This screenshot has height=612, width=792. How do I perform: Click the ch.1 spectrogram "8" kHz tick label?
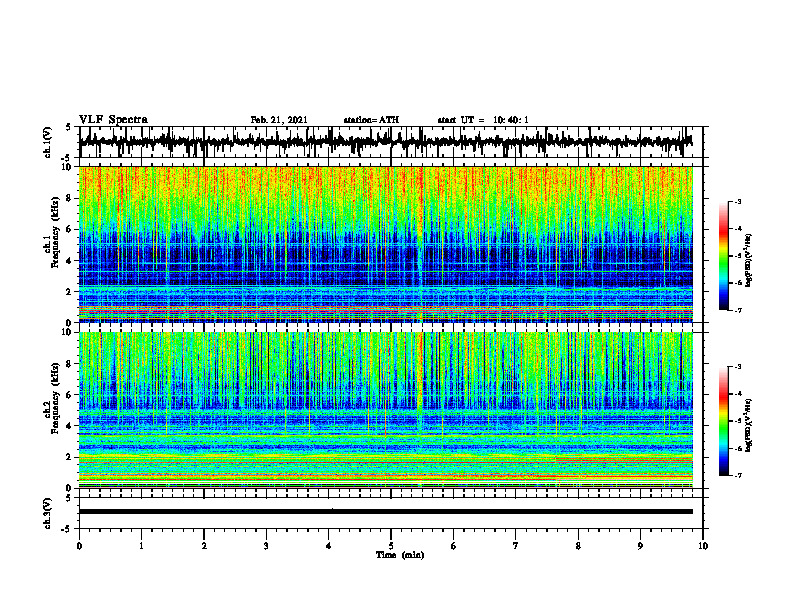(x=70, y=198)
